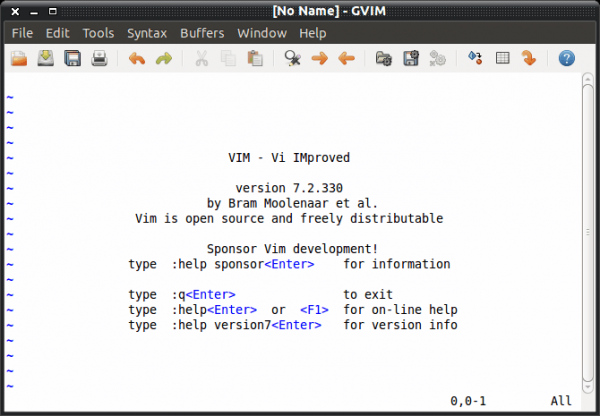Open Find and Replace toolbar icon
The width and height of the screenshot is (600, 416).
[x=292, y=59]
